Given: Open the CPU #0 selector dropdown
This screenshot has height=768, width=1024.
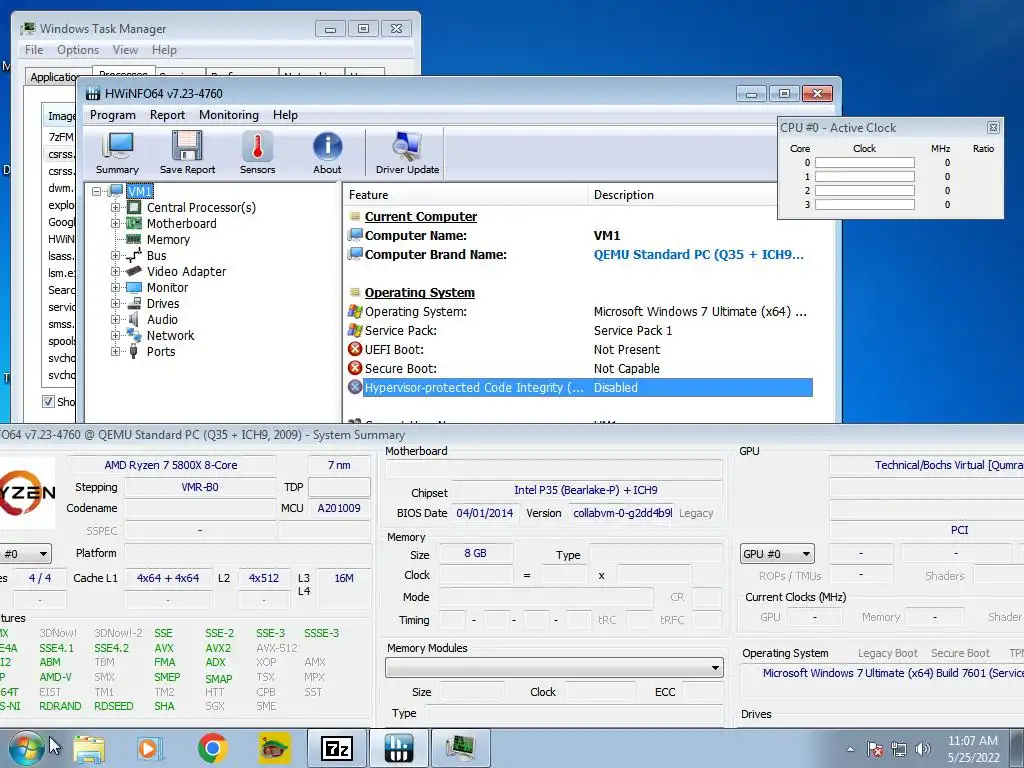Looking at the screenshot, I should 26,554.
